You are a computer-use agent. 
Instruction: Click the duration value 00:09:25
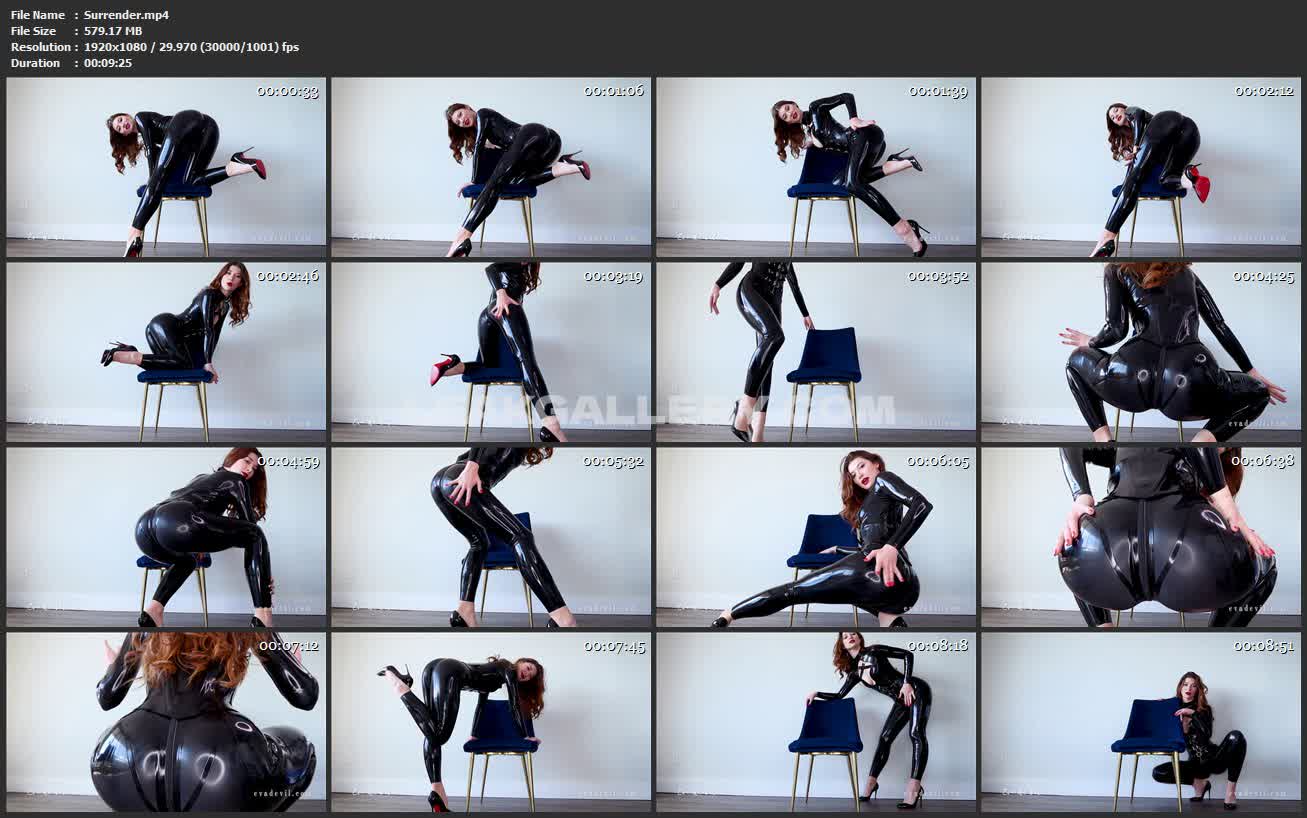click(108, 63)
